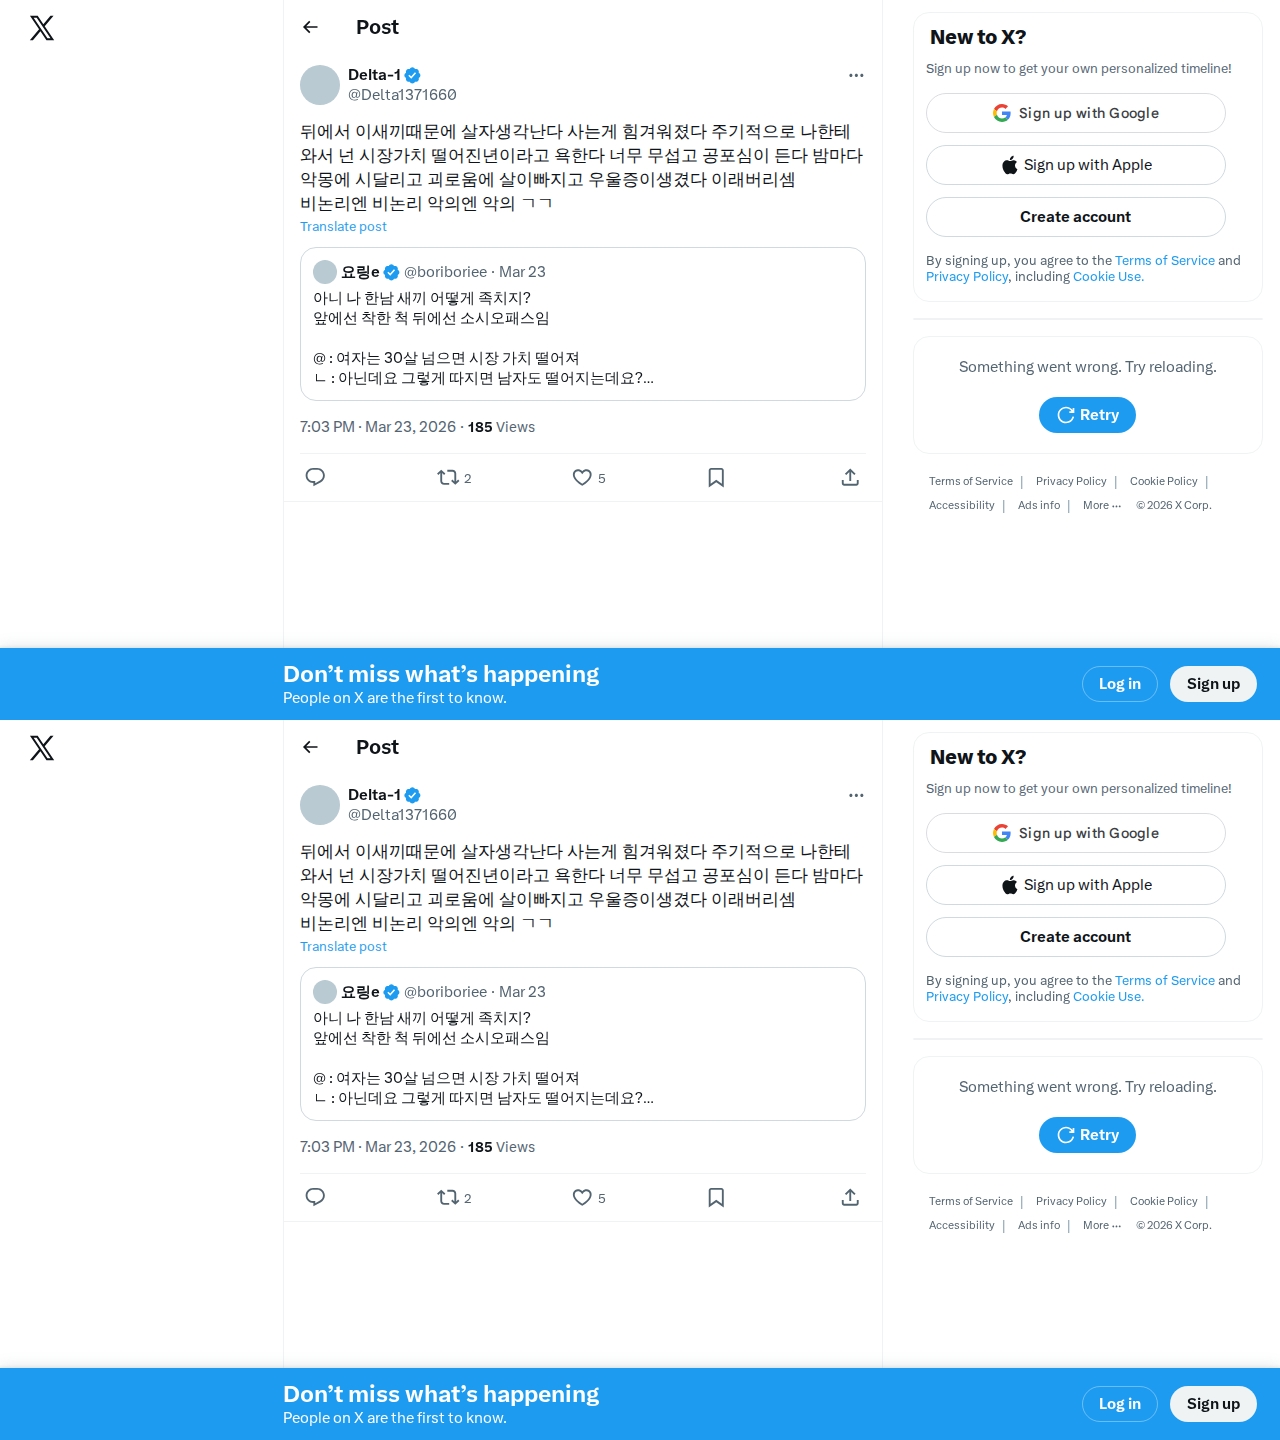Click the reply bubble icon under the upper post
Image resolution: width=1280 pixels, height=1440 pixels.
pos(315,477)
